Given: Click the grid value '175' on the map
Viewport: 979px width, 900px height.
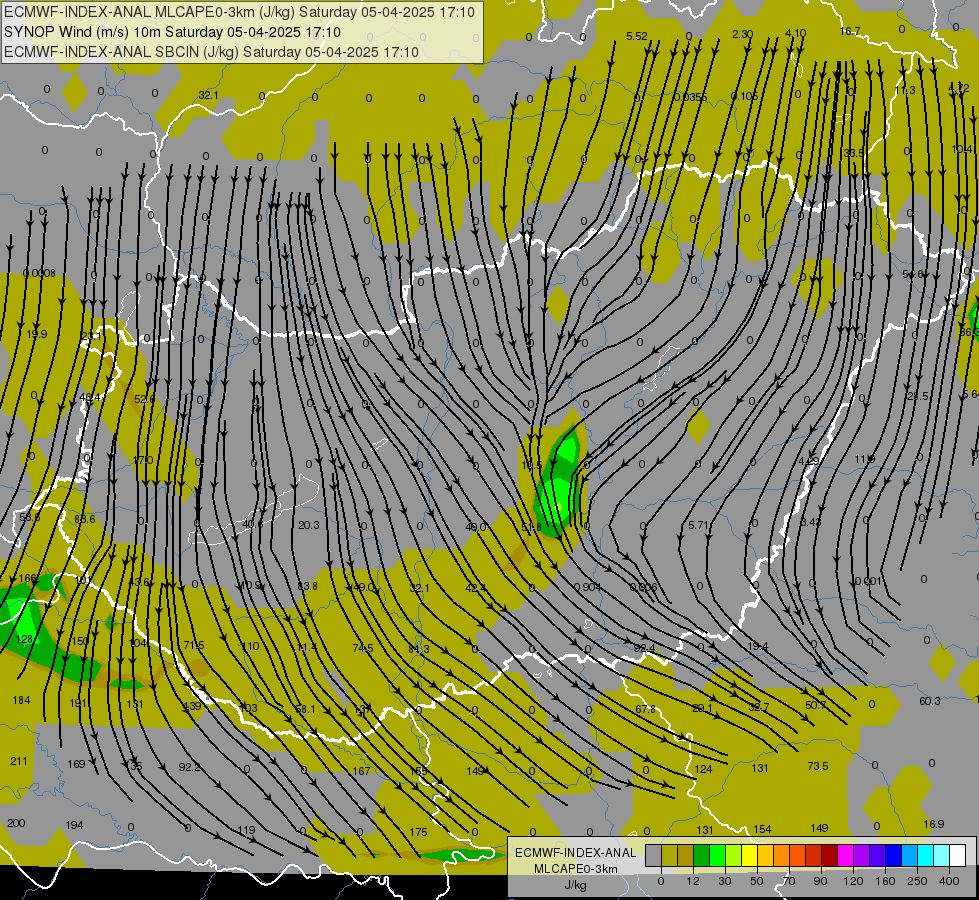Looking at the screenshot, I should pyautogui.click(x=419, y=832).
